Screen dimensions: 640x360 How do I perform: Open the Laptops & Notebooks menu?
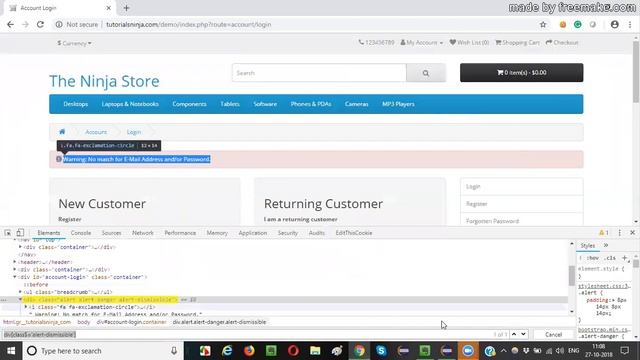[x=130, y=104]
